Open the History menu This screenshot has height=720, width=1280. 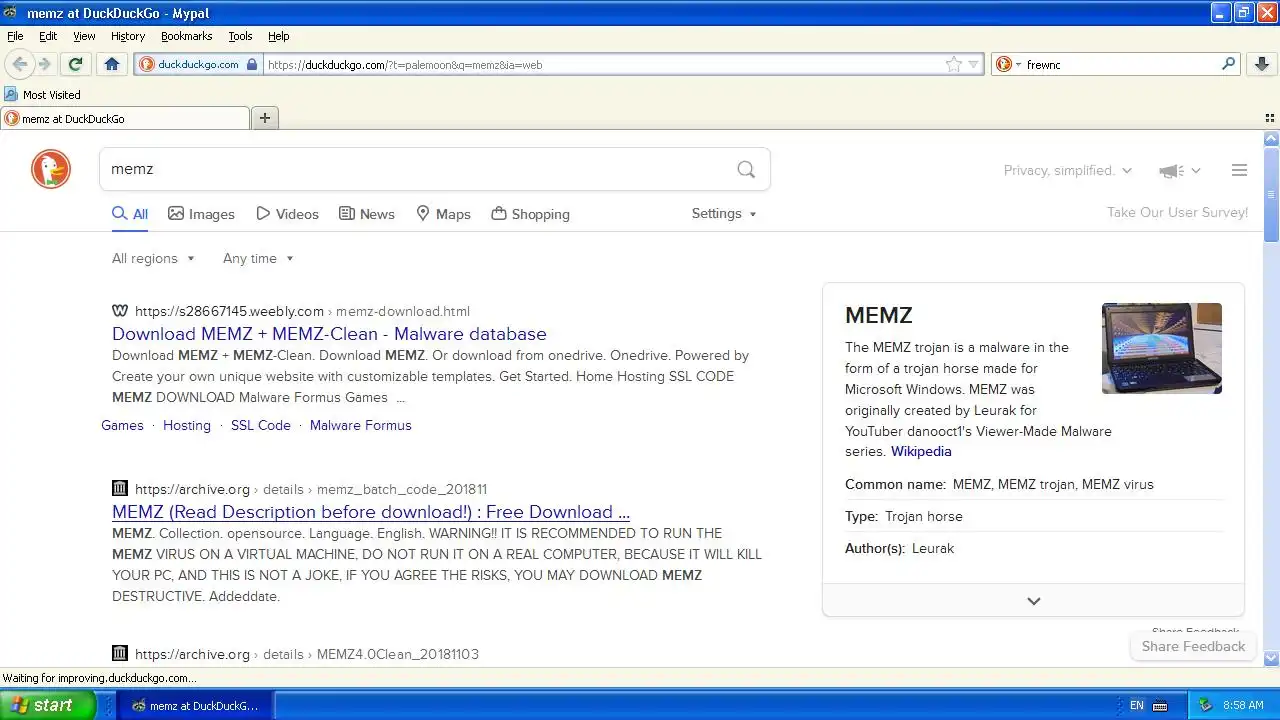tap(128, 36)
